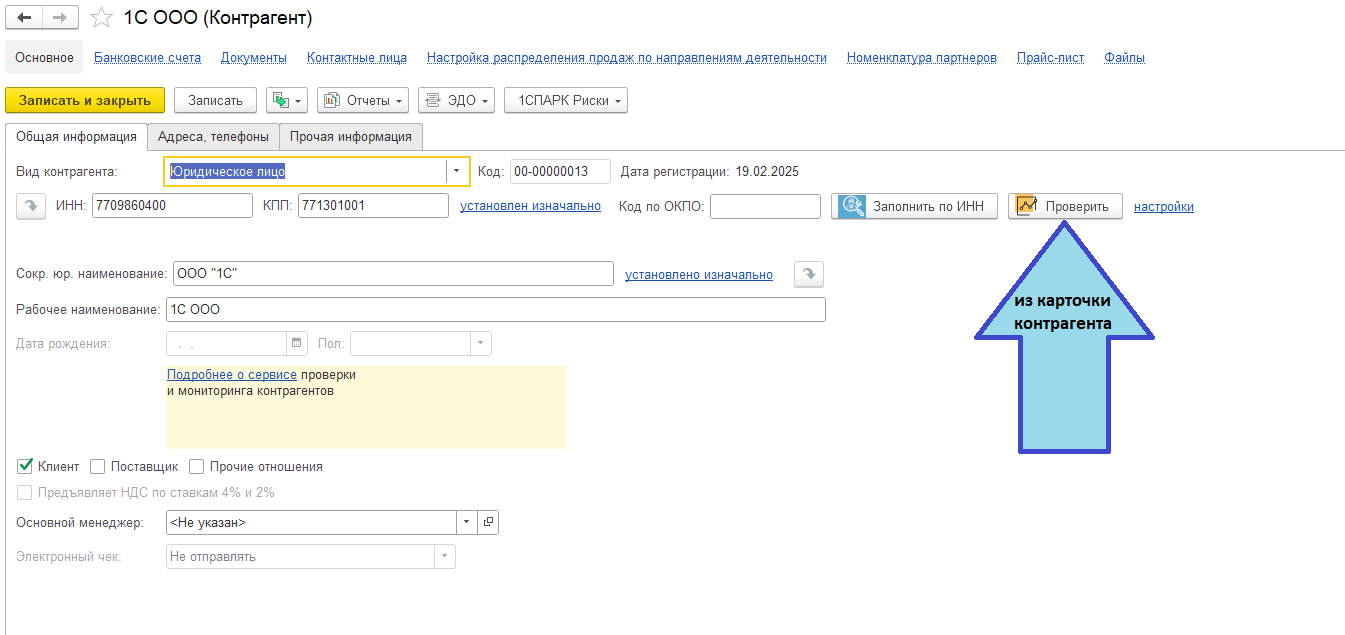Click the arrow icon left of ИНН

tap(32, 205)
